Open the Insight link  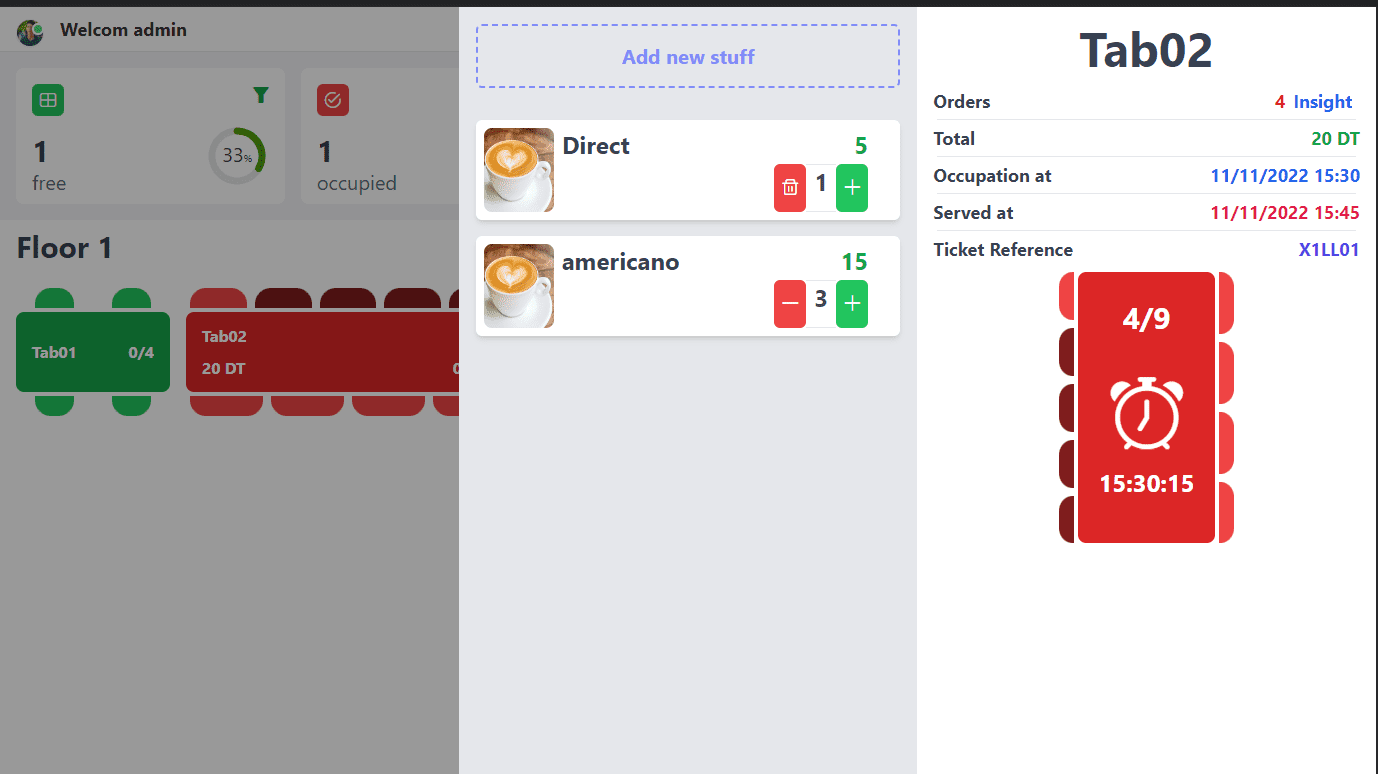coord(1322,102)
